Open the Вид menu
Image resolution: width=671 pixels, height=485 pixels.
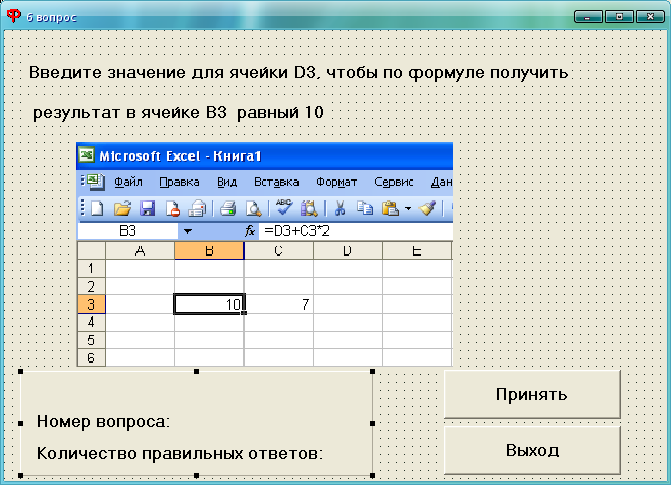tap(227, 182)
